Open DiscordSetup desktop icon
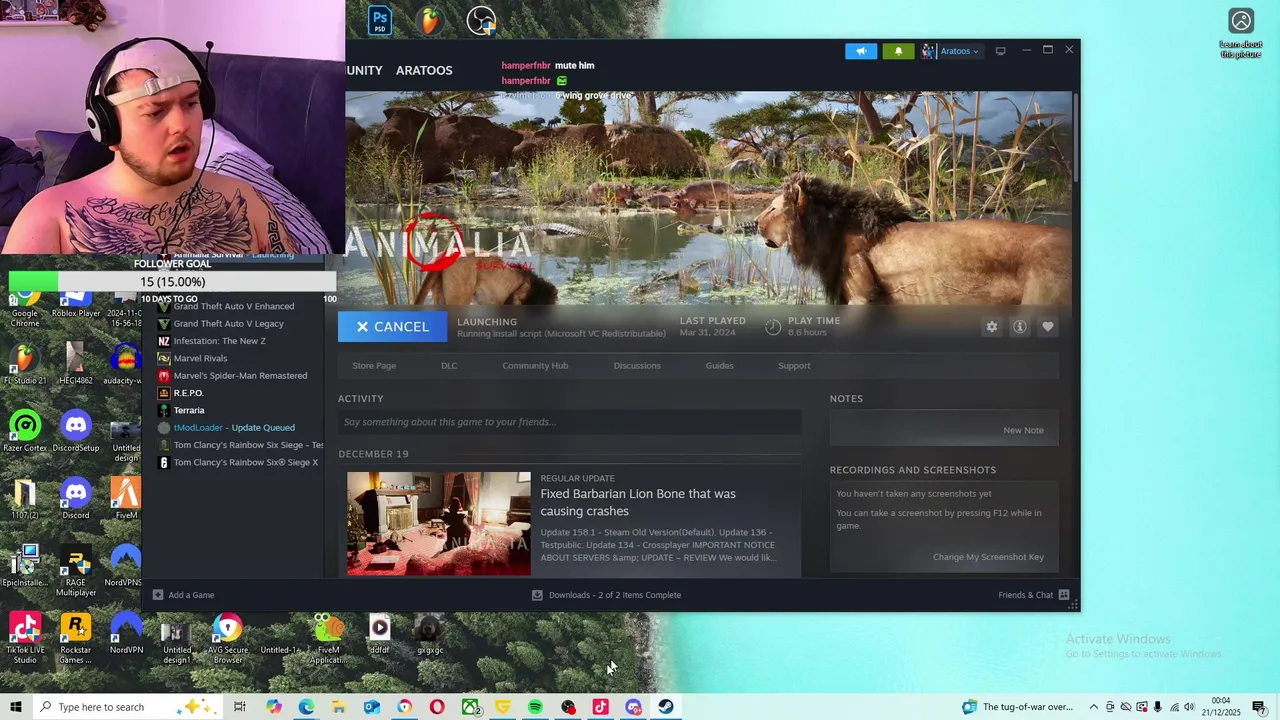 pyautogui.click(x=76, y=431)
